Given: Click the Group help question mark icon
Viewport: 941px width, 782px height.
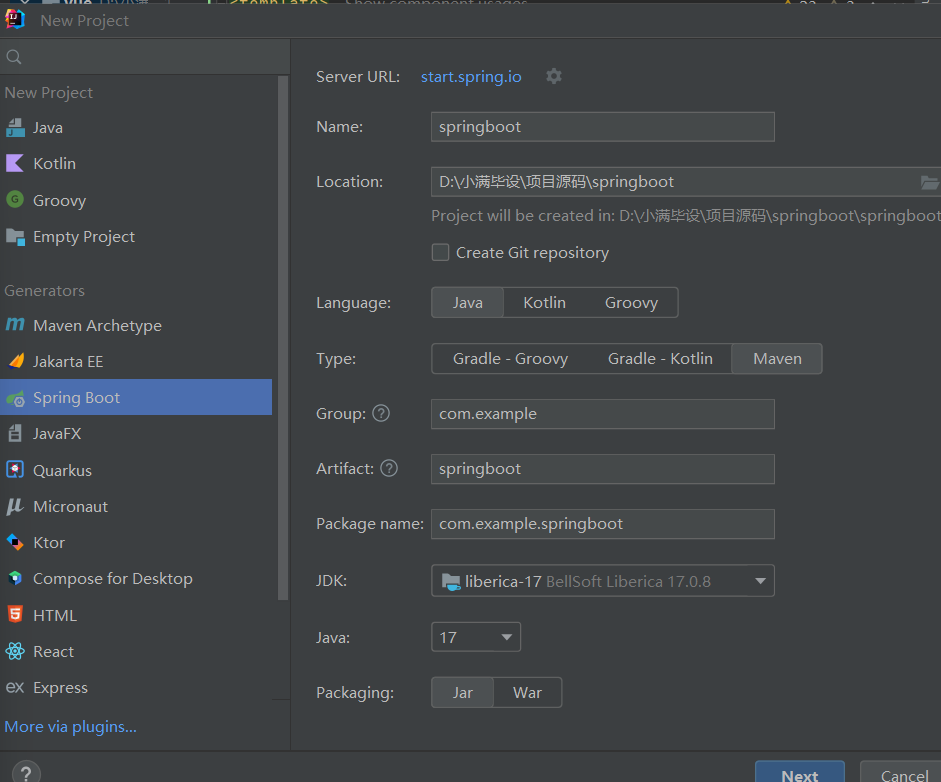Looking at the screenshot, I should (381, 413).
